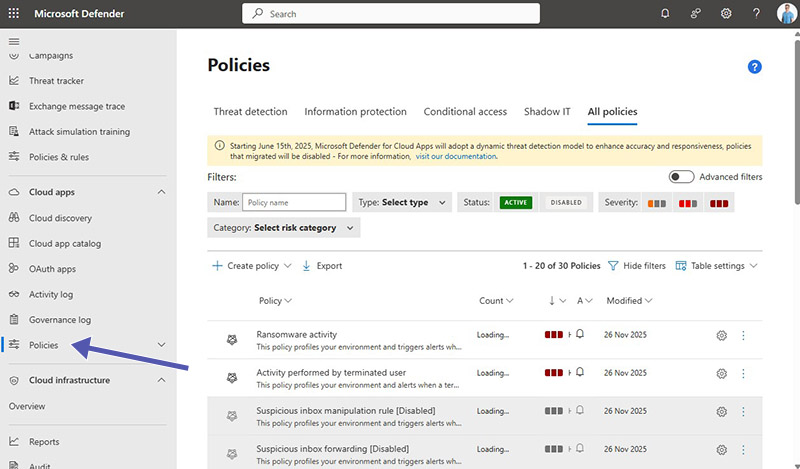This screenshot has width=800, height=469.
Task: Open the Activity log
Action: (x=51, y=294)
